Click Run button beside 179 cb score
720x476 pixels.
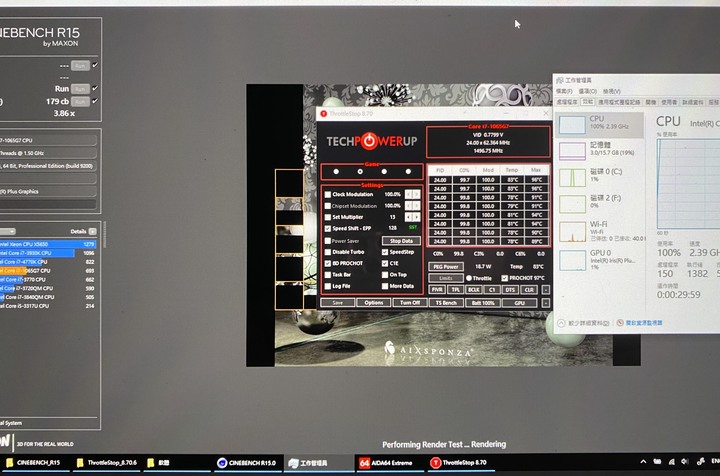click(80, 101)
